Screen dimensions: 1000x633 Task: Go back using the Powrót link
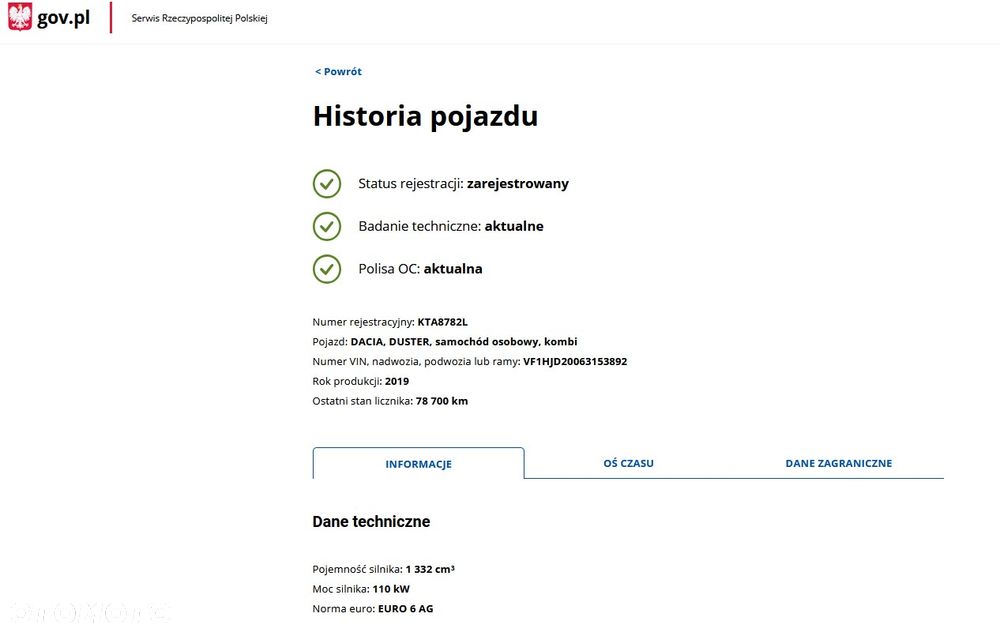click(x=338, y=71)
